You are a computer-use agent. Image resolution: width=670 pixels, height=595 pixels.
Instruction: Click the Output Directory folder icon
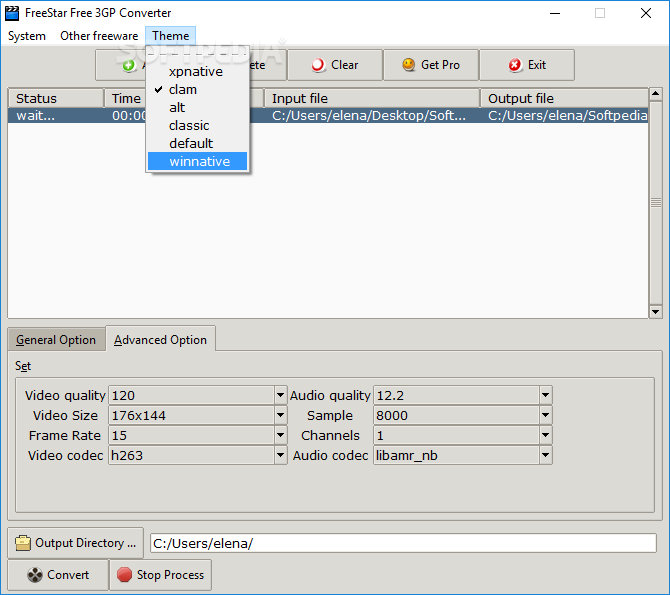click(23, 543)
